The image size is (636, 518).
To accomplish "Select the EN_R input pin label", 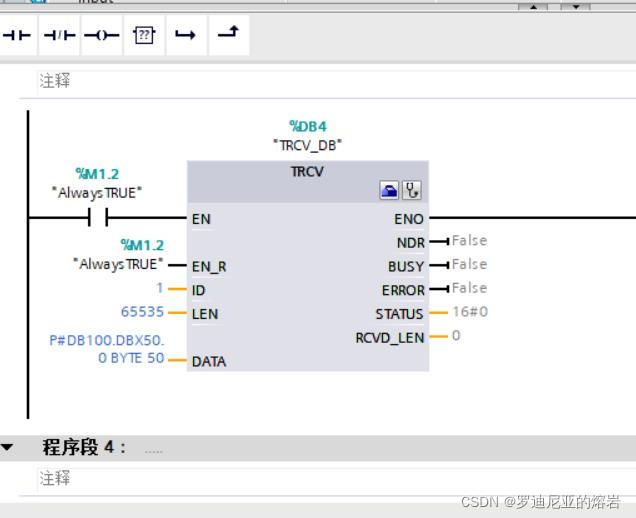I will pos(209,267).
